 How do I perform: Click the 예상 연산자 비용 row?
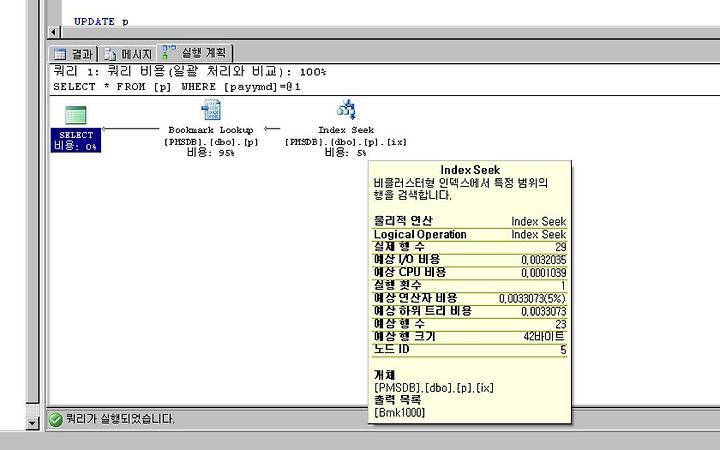(x=470, y=298)
